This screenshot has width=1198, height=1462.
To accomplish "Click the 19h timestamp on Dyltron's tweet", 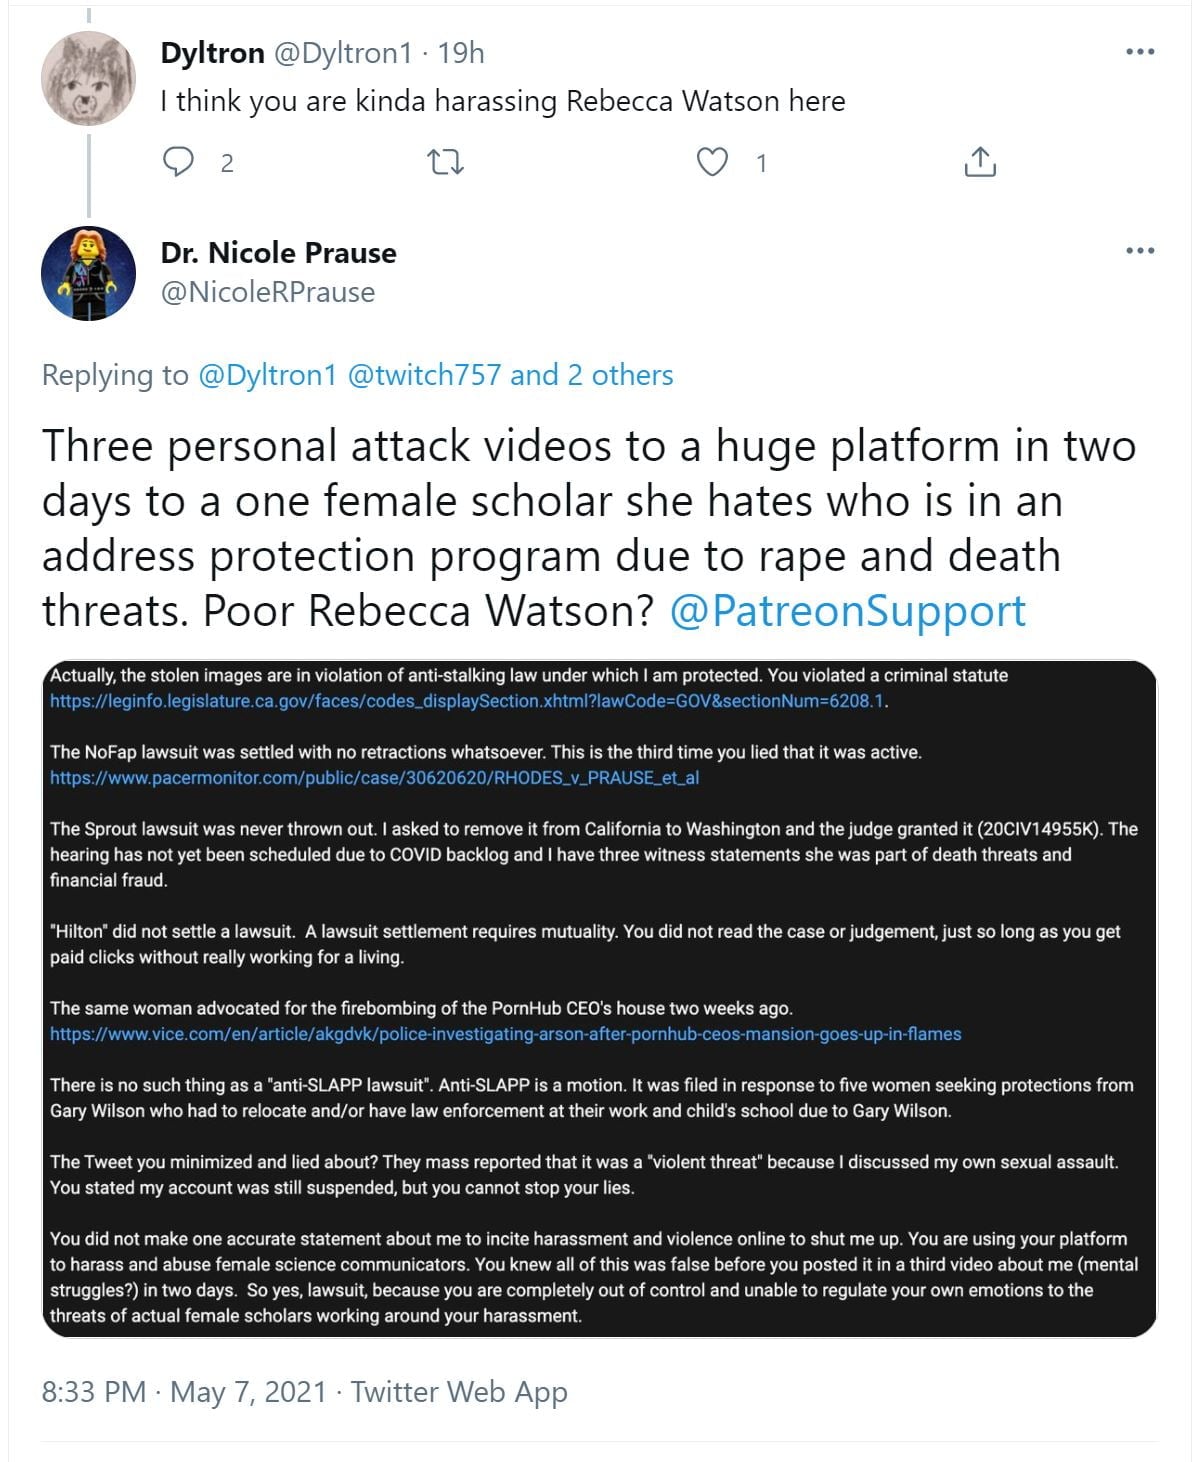I will point(461,53).
